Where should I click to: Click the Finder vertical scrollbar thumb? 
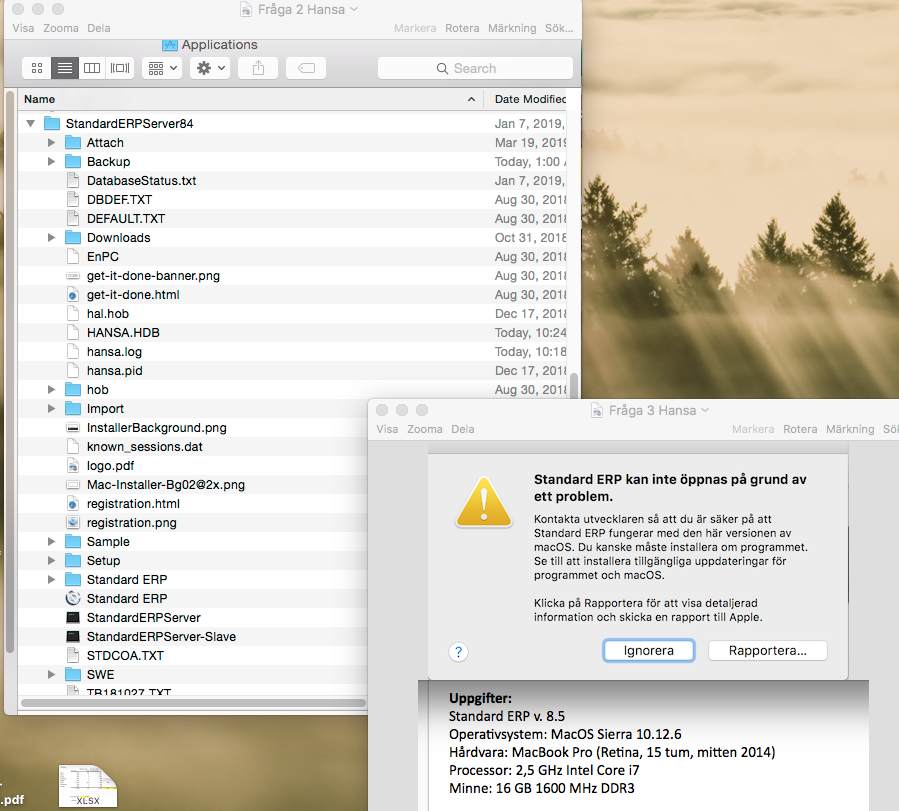[x=573, y=385]
